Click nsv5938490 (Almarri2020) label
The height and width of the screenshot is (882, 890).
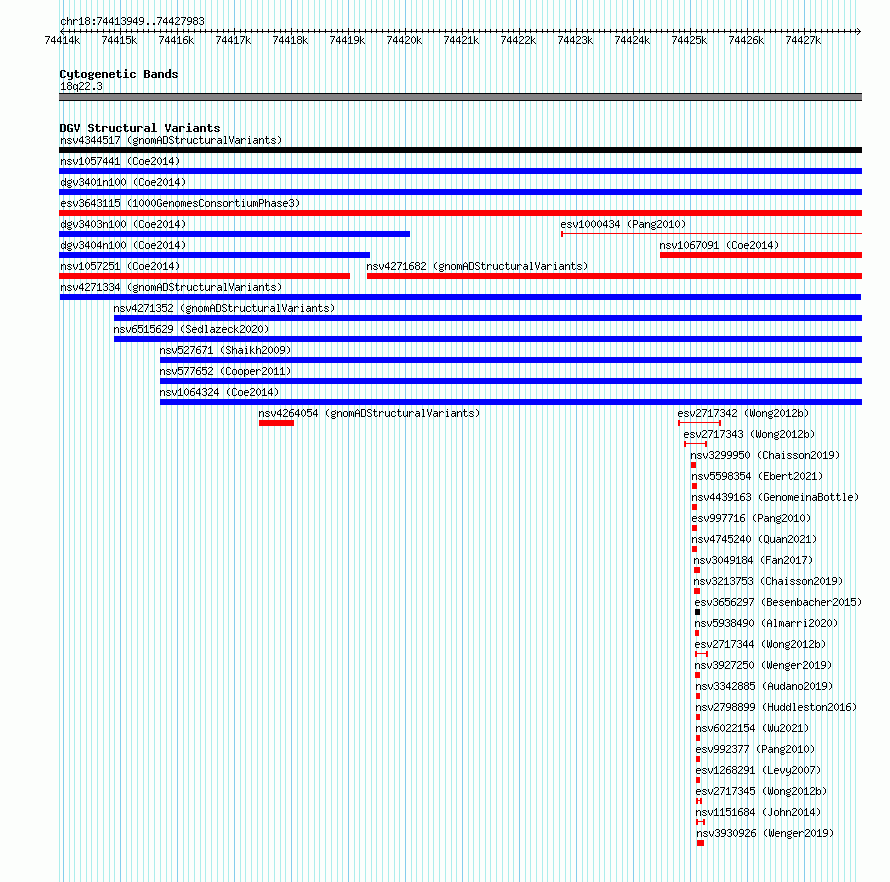click(766, 623)
